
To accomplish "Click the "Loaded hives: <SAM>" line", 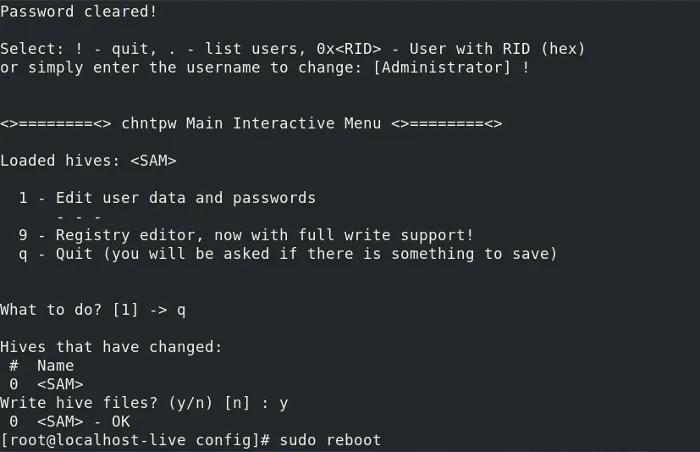I will (88, 160).
